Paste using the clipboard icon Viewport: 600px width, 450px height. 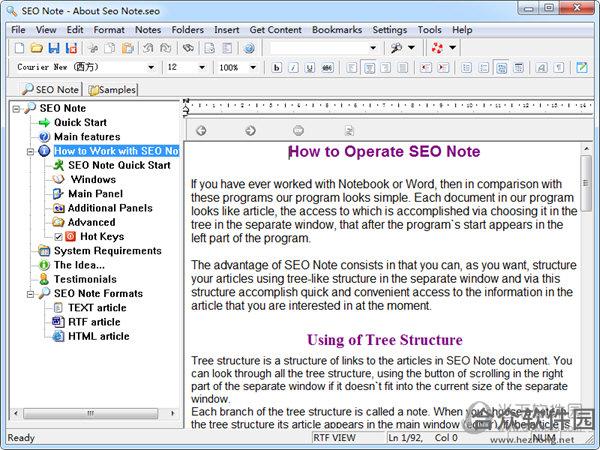[x=127, y=48]
